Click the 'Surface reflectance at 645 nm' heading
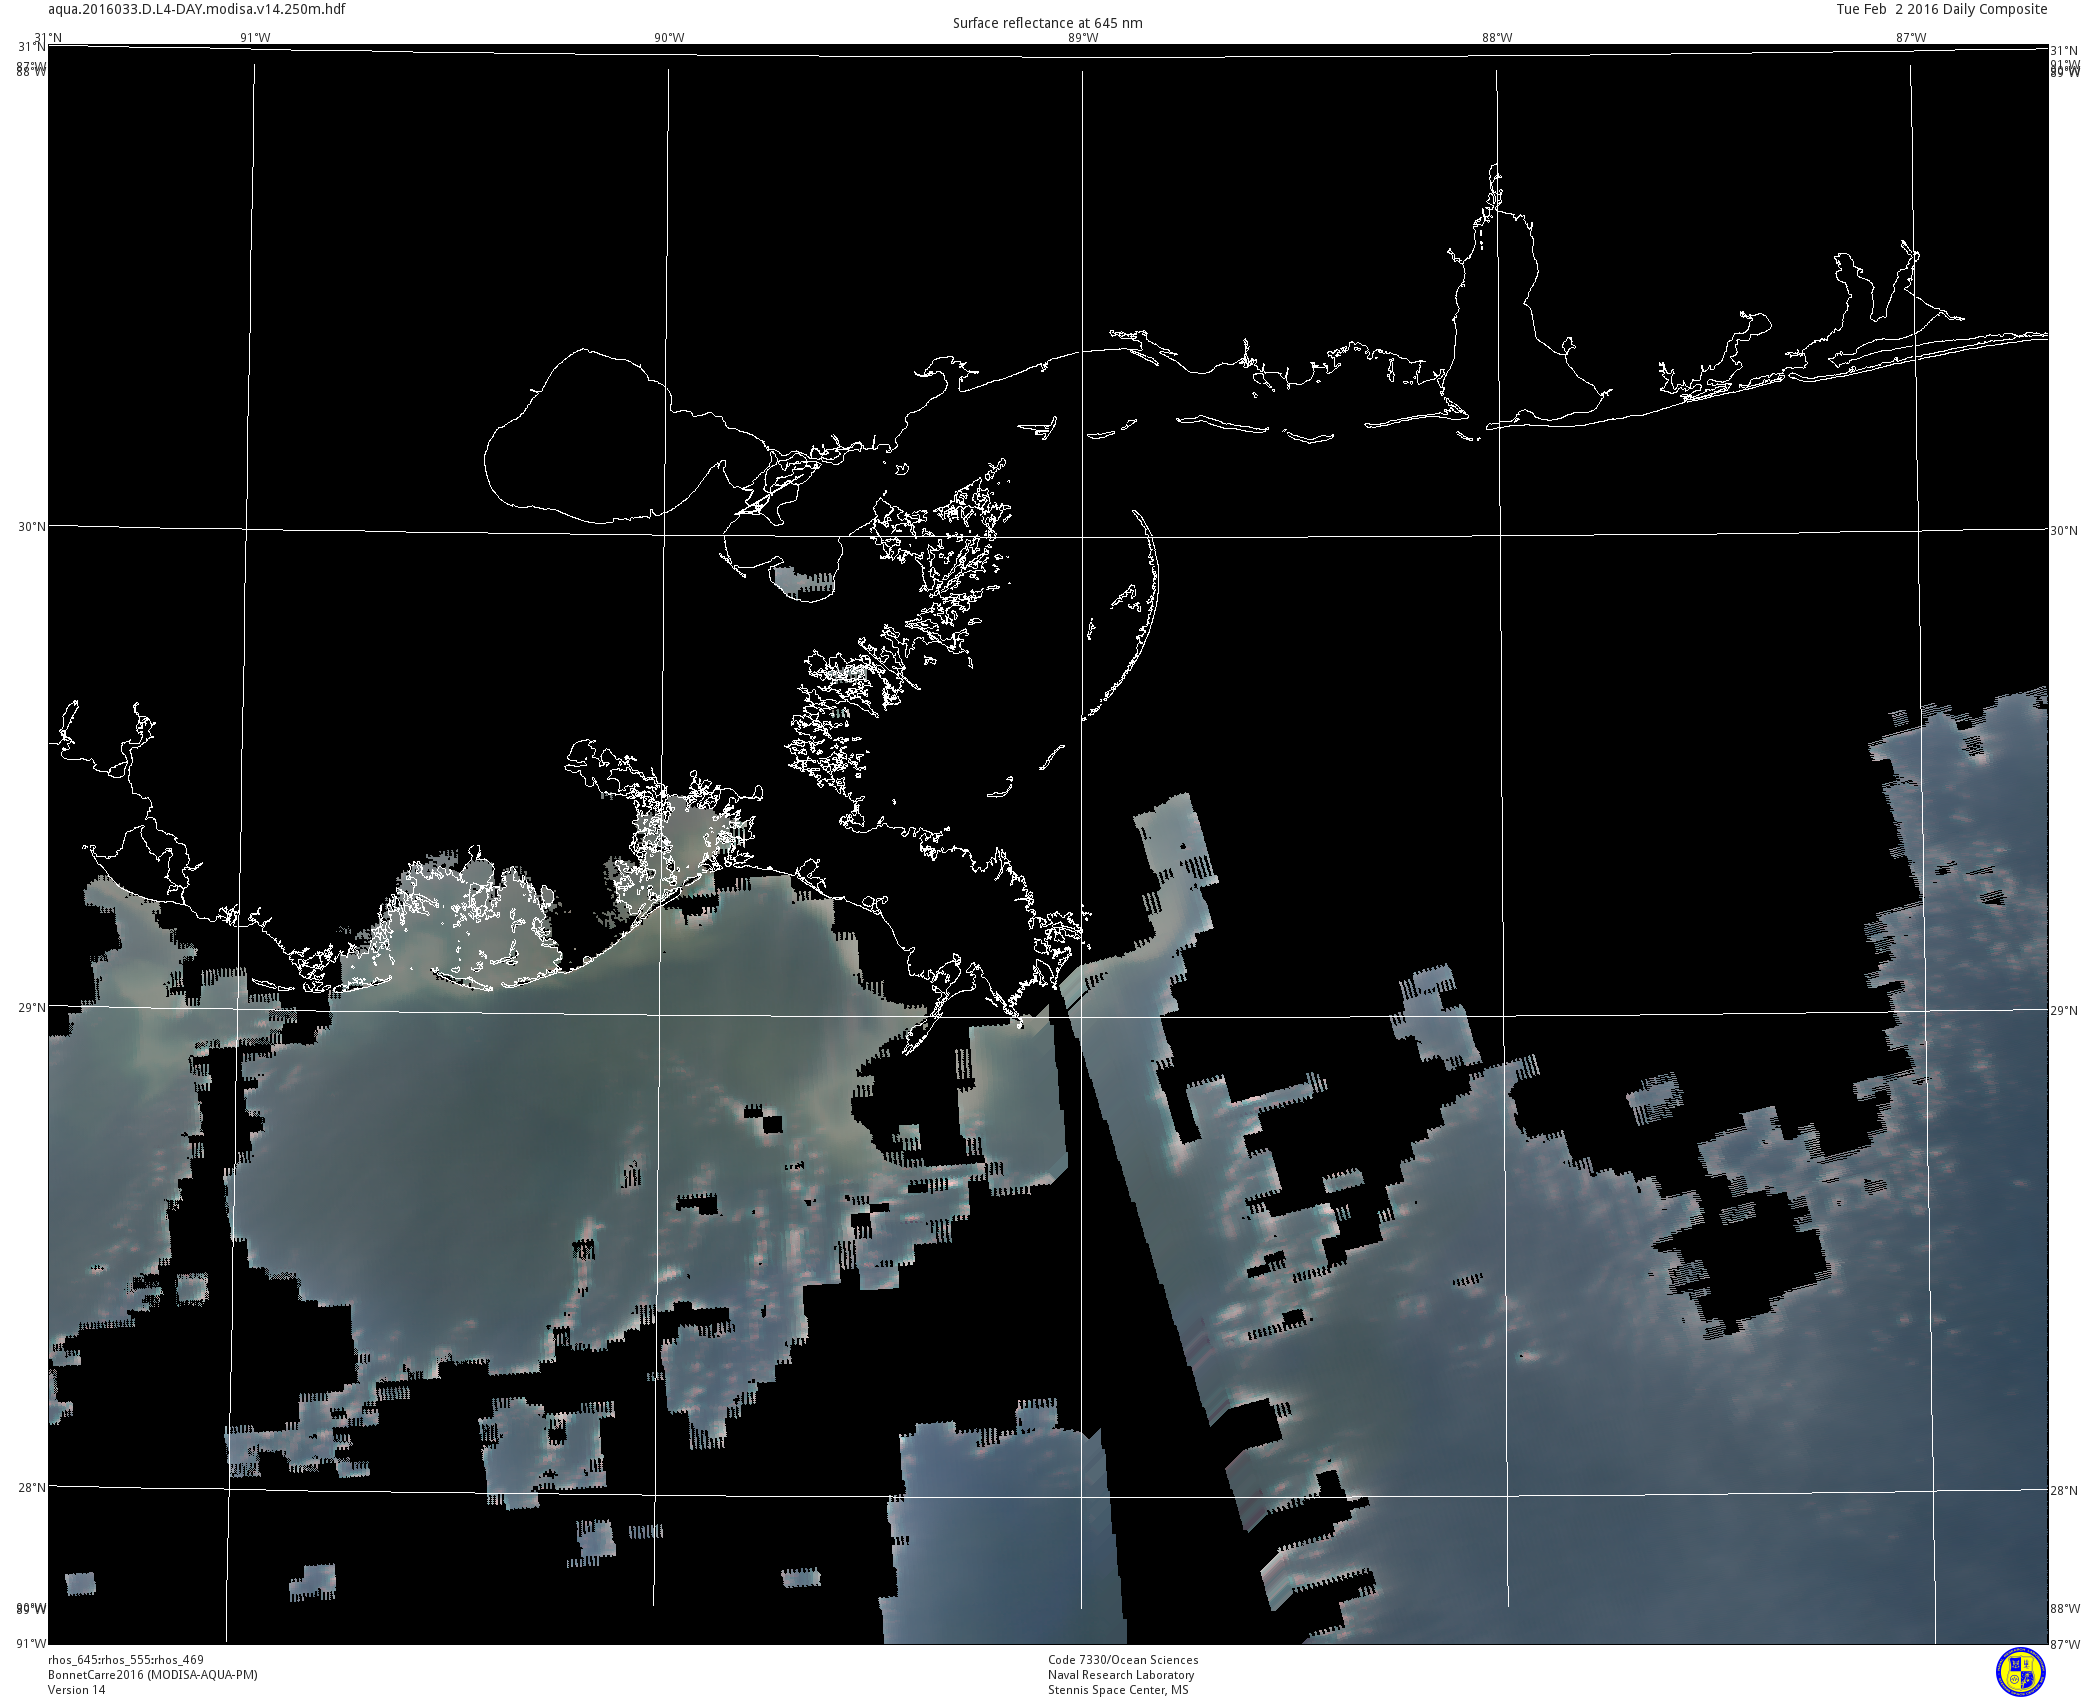This screenshot has height=1699, width=2096. [1047, 23]
